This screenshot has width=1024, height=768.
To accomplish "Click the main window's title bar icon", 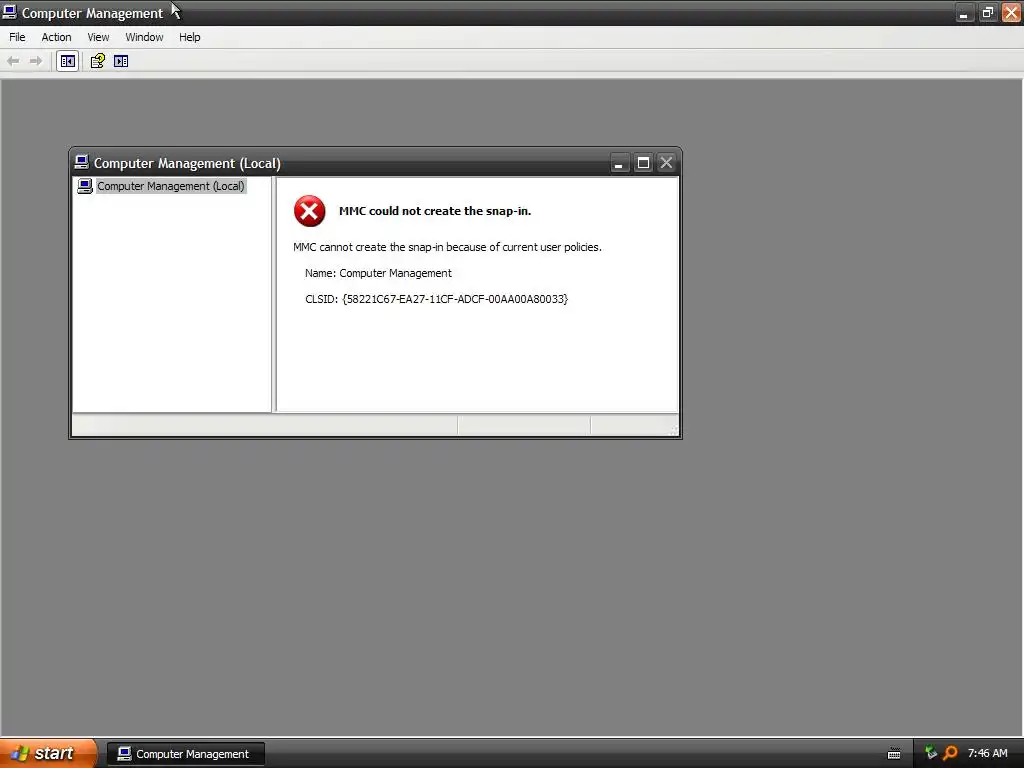I will 10,12.
